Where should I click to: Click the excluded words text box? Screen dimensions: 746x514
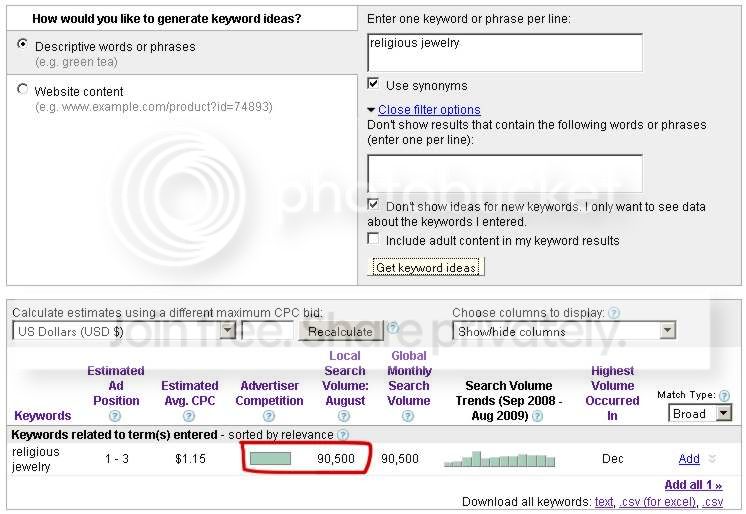pyautogui.click(x=505, y=173)
